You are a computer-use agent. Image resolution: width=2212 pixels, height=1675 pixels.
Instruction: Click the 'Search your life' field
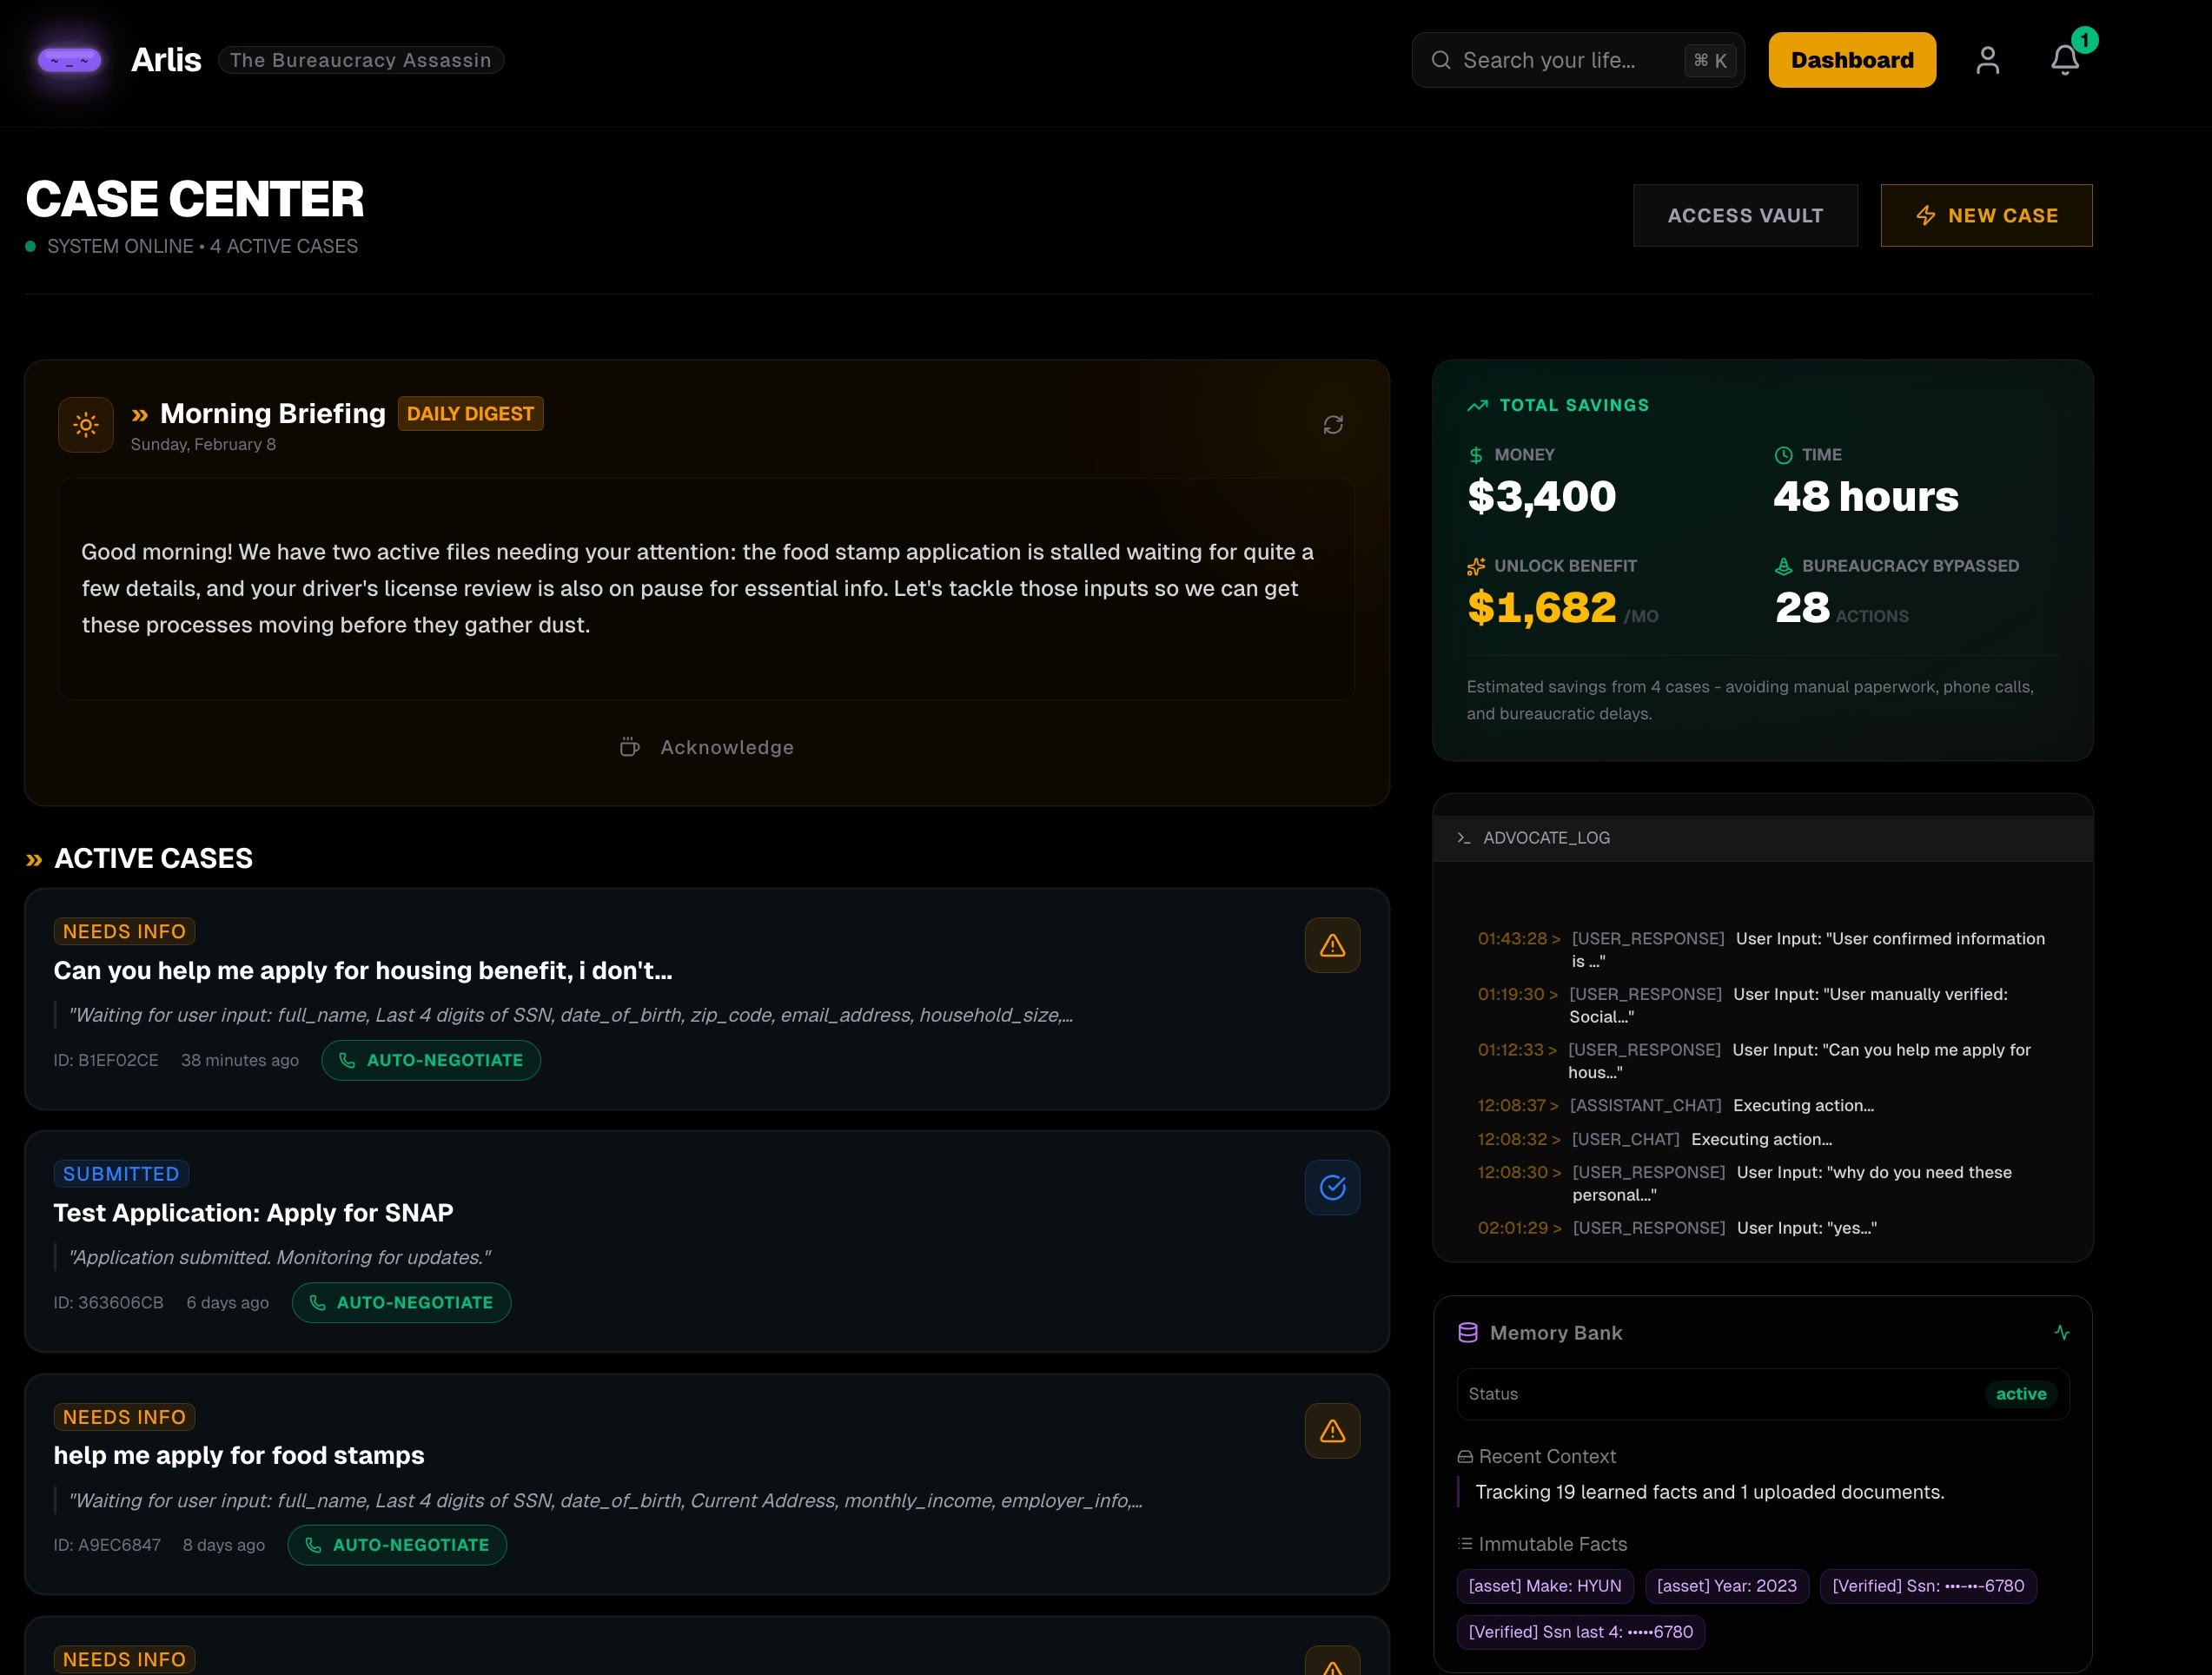[1565, 60]
